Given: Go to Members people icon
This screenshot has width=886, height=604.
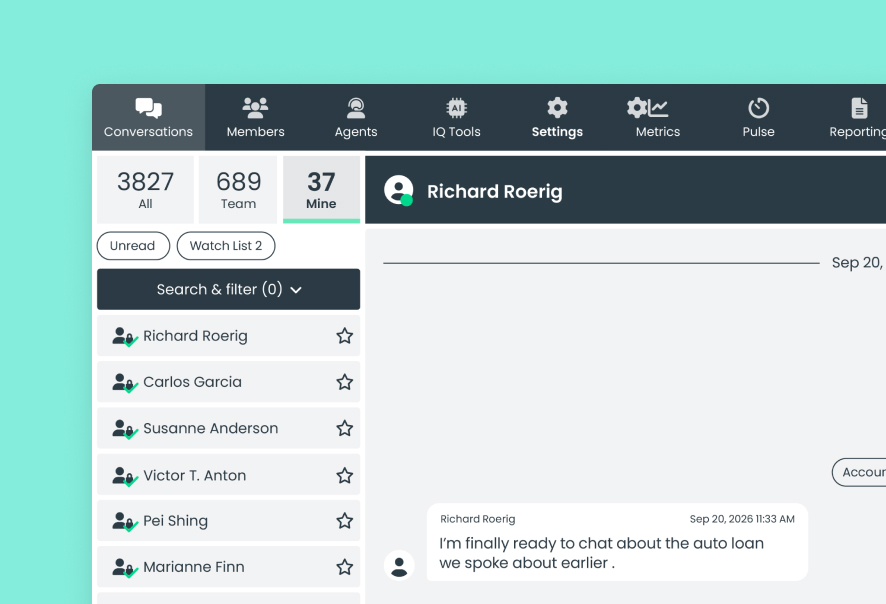Looking at the screenshot, I should click(x=255, y=108).
